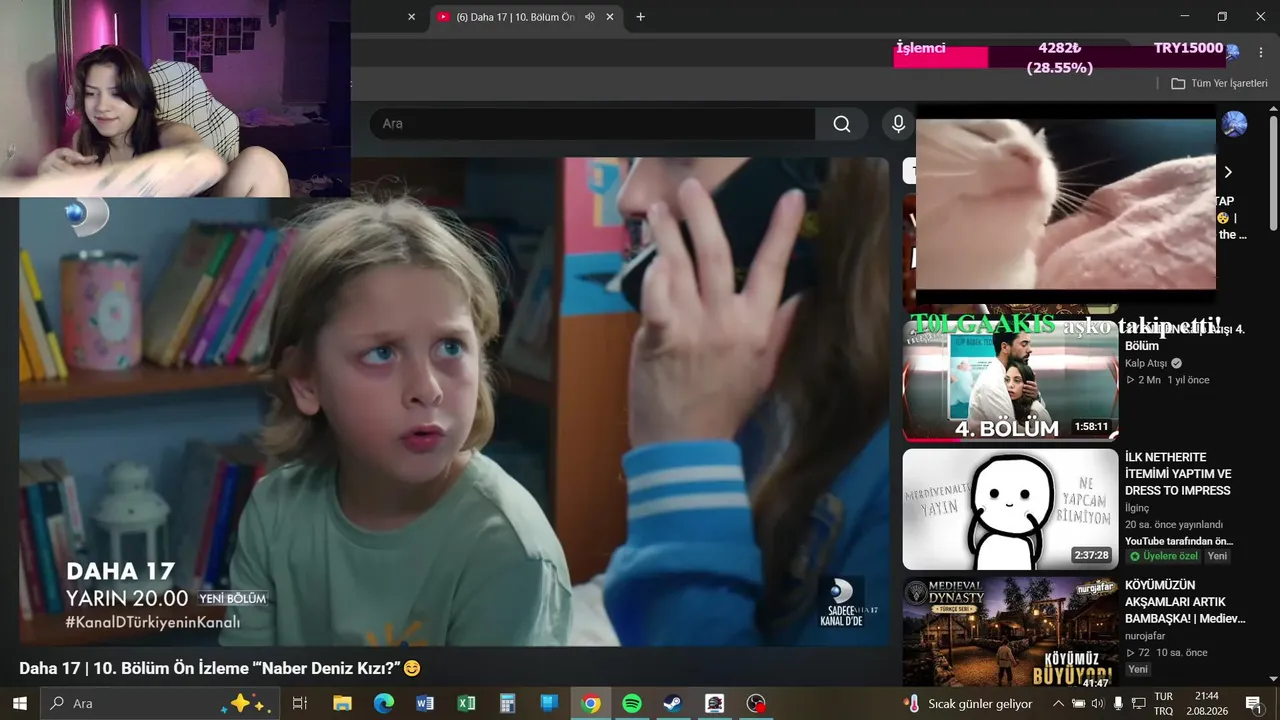This screenshot has width=1280, height=720.
Task: Open File Explorer from the taskbar
Action: click(342, 703)
